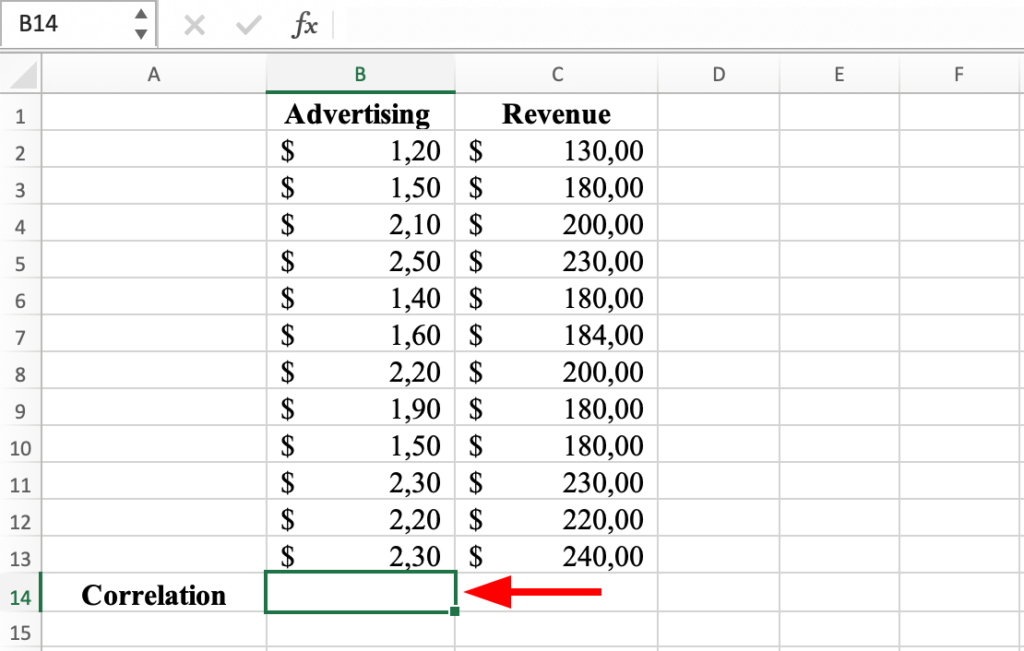1024x651 pixels.
Task: Select the cell containing 1,20
Action: (360, 151)
